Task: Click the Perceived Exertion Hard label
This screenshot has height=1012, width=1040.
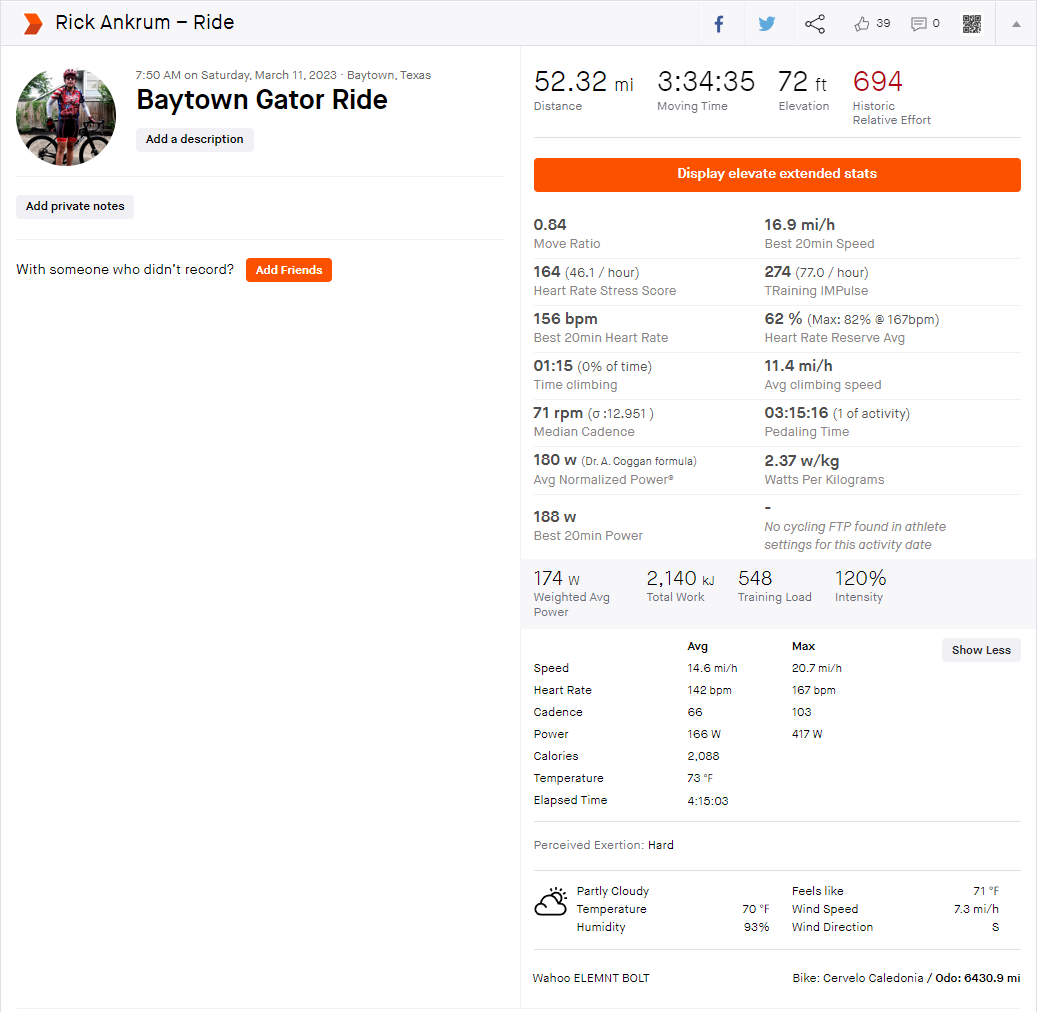Action: pos(660,845)
